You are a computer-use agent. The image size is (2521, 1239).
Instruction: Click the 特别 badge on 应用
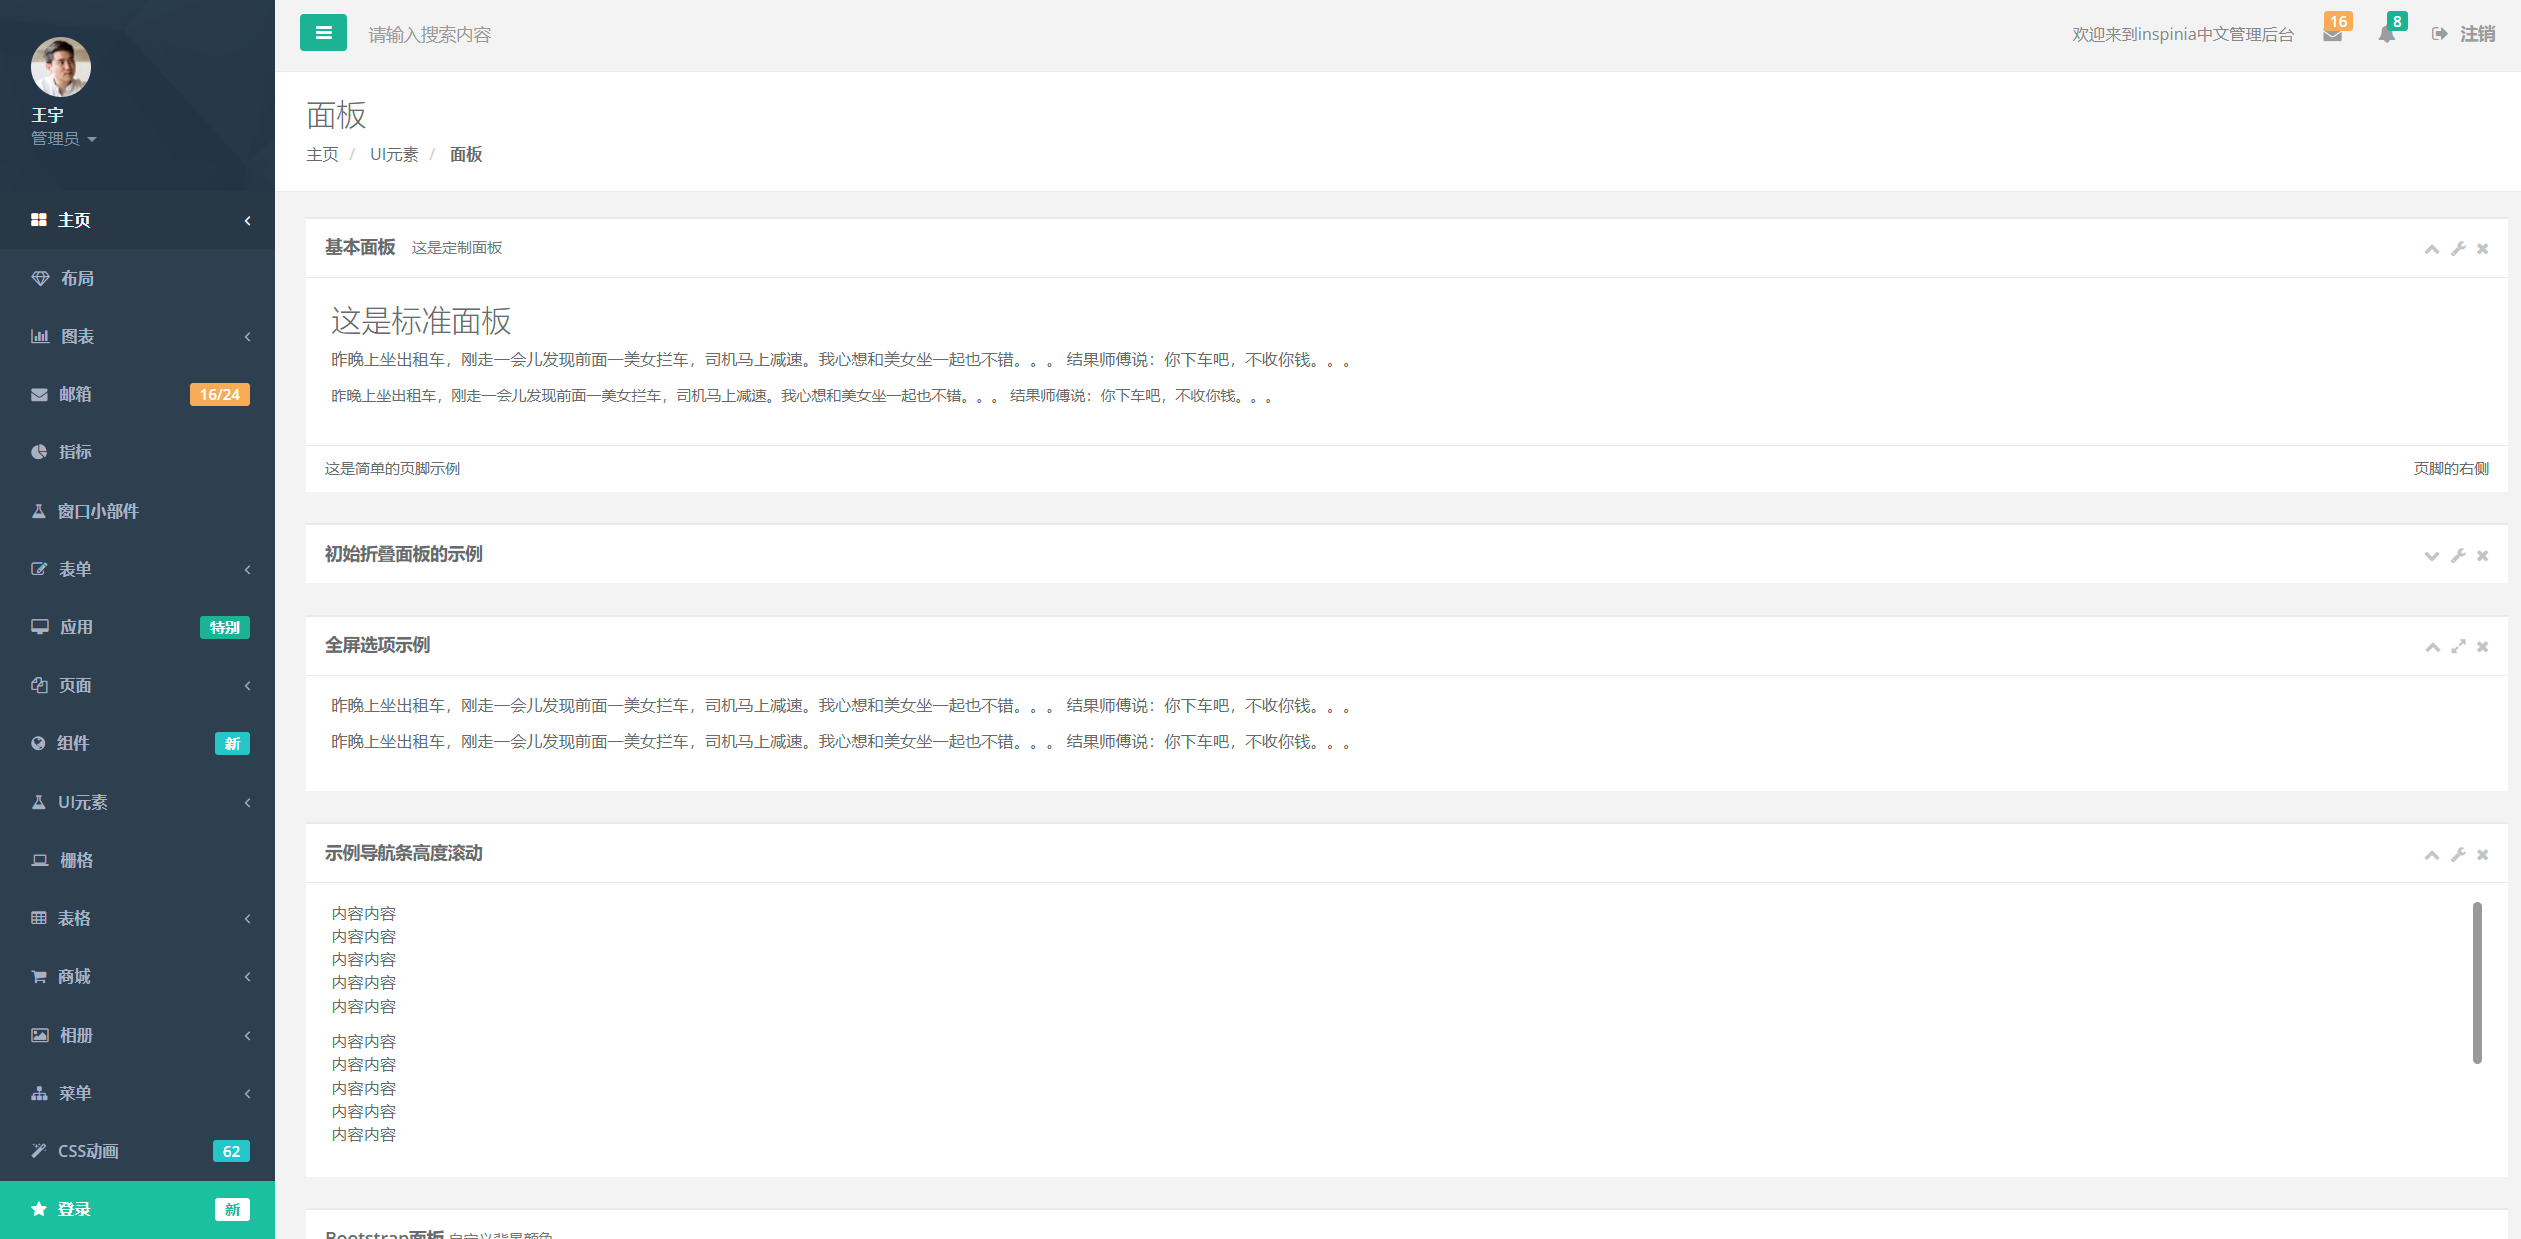click(224, 628)
